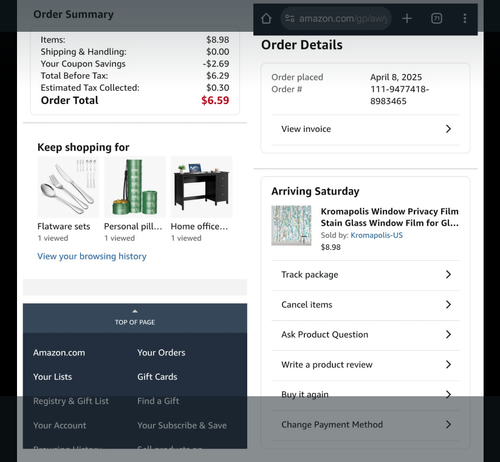Open a new tab with plus icon
The width and height of the screenshot is (500, 462).
click(x=407, y=18)
